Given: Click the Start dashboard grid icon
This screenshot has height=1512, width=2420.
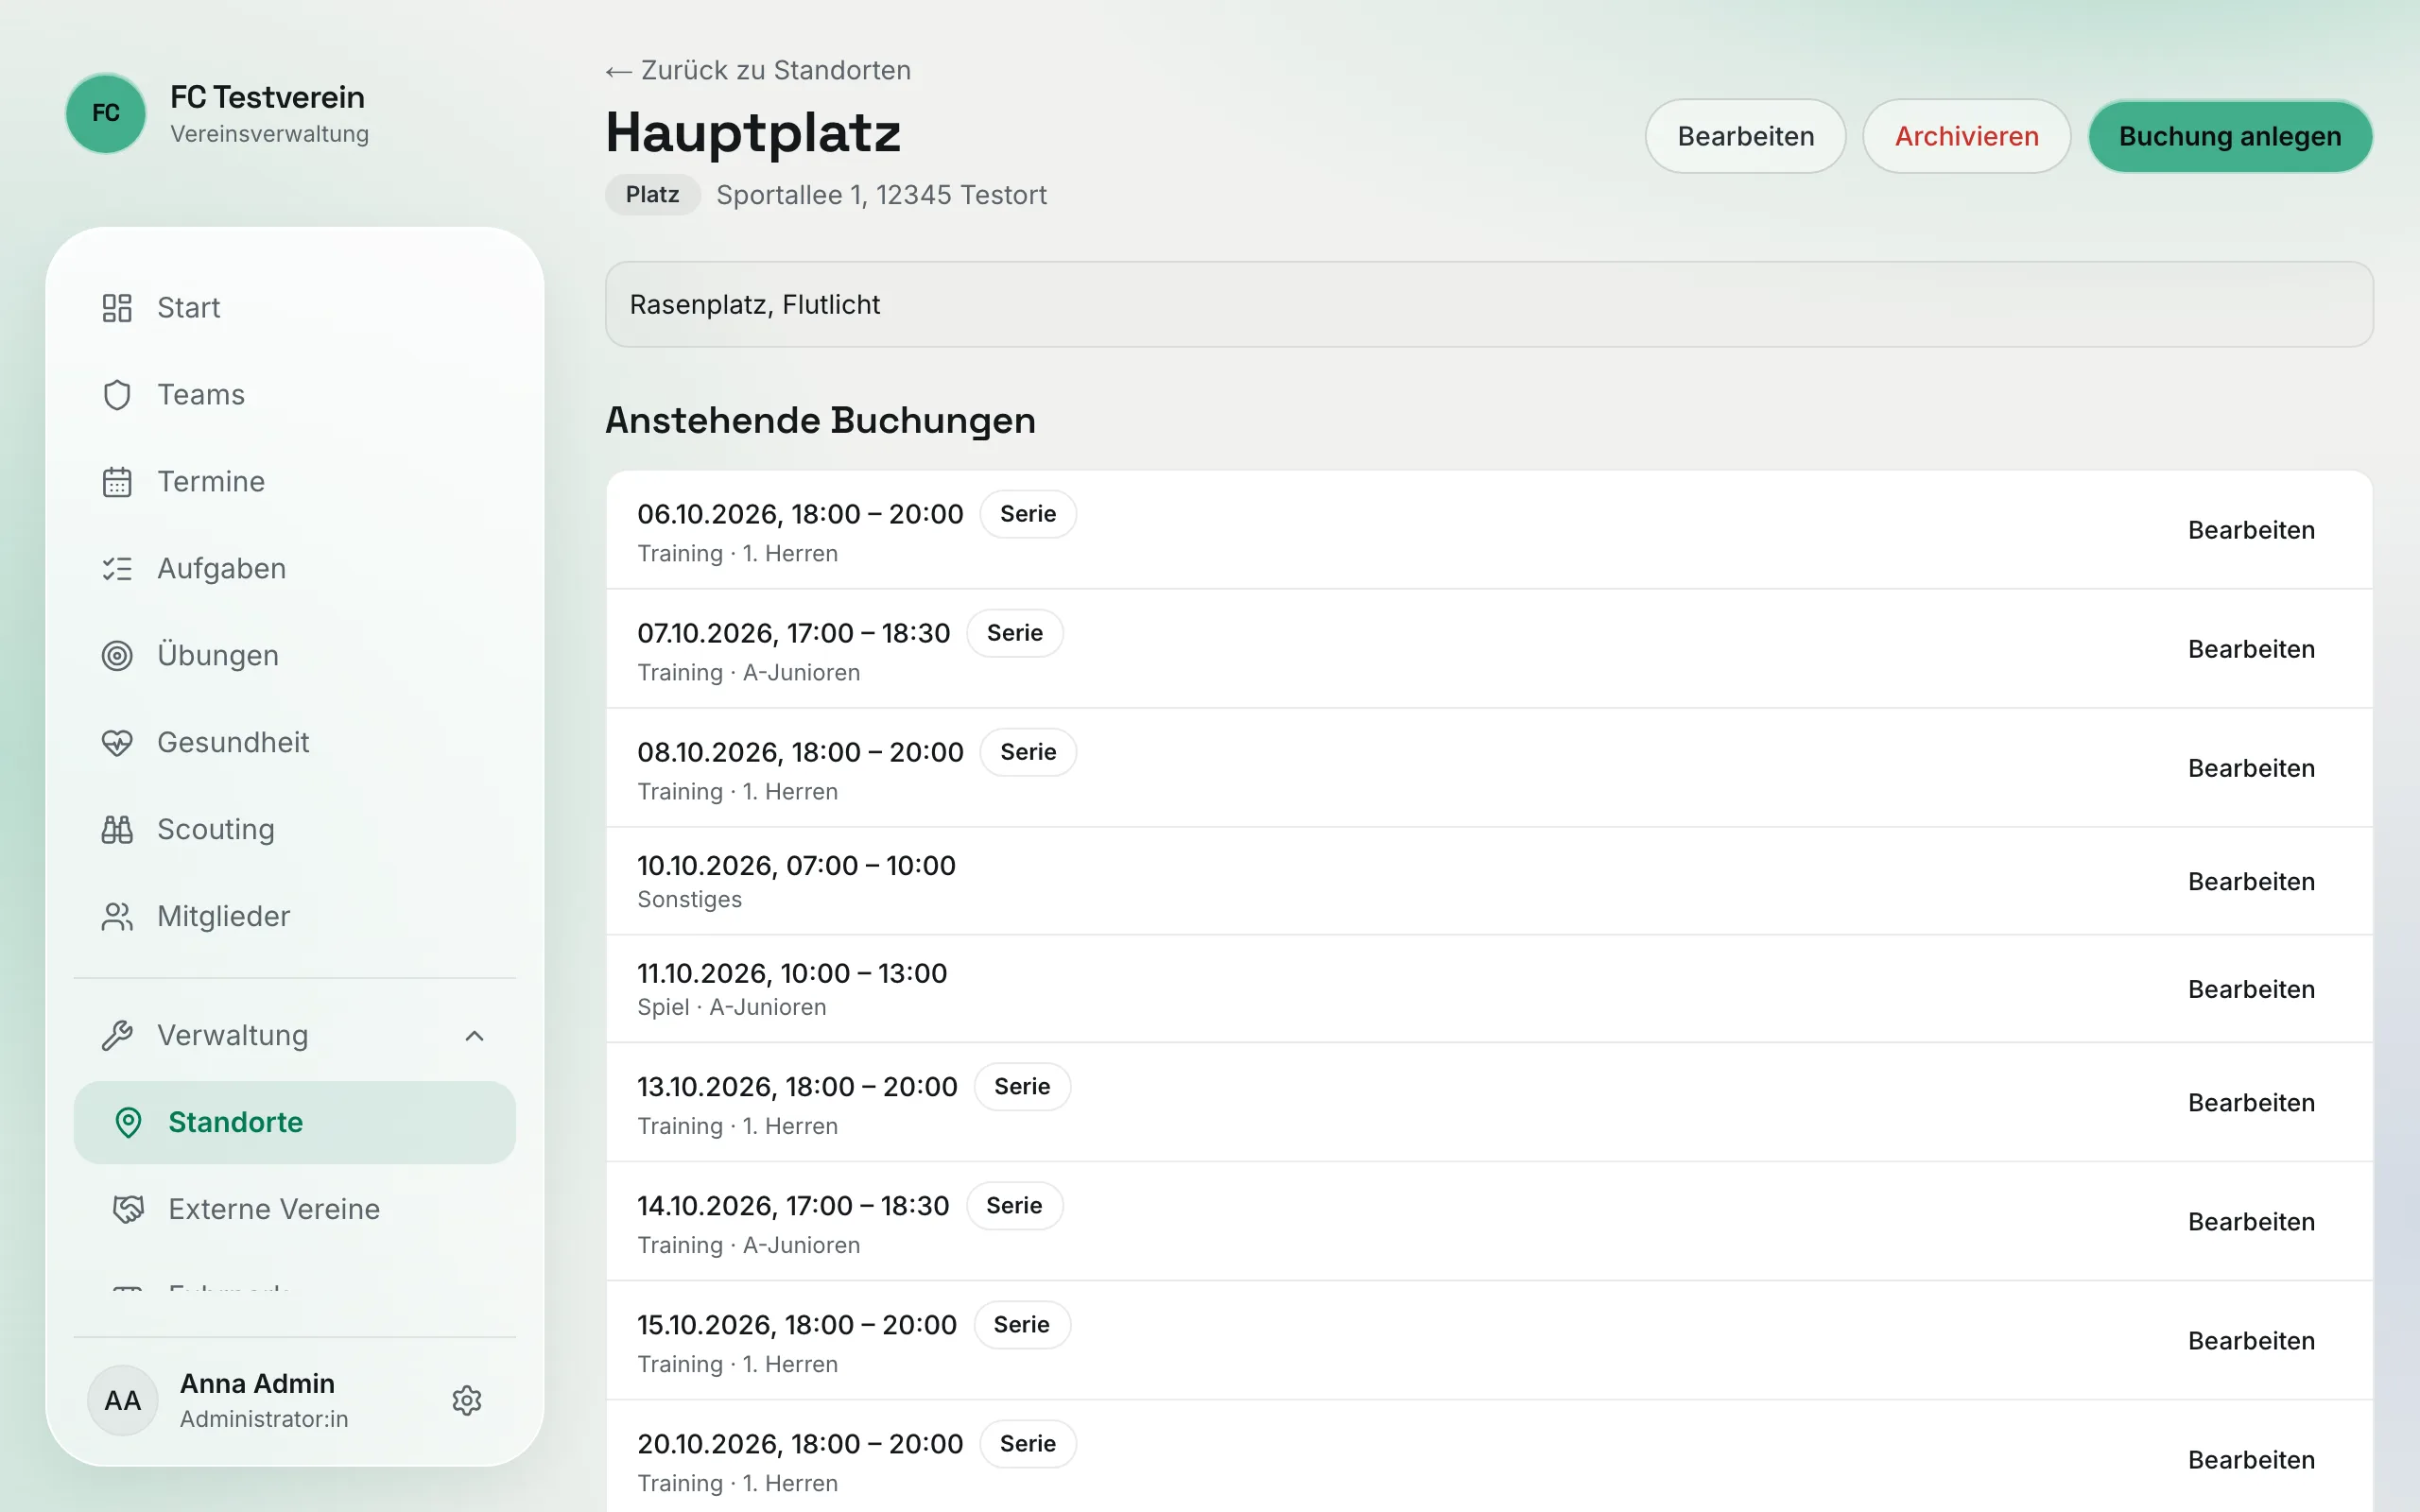Looking at the screenshot, I should point(117,308).
